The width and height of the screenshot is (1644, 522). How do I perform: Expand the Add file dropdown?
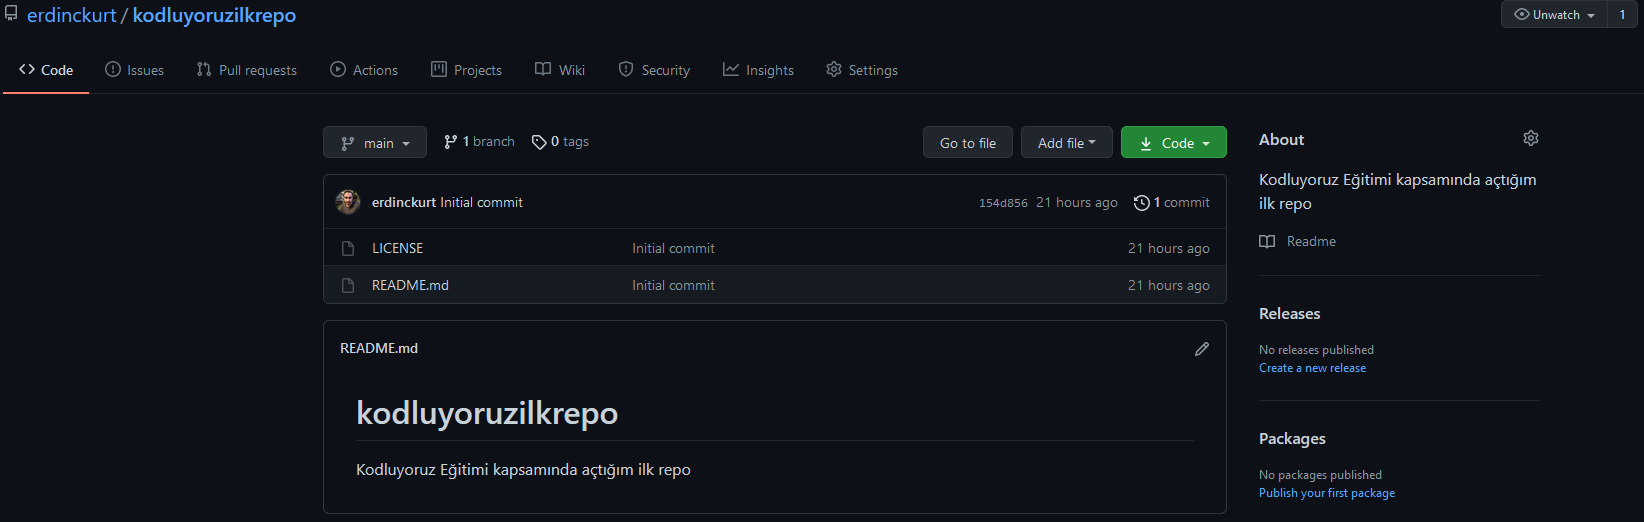pos(1066,143)
